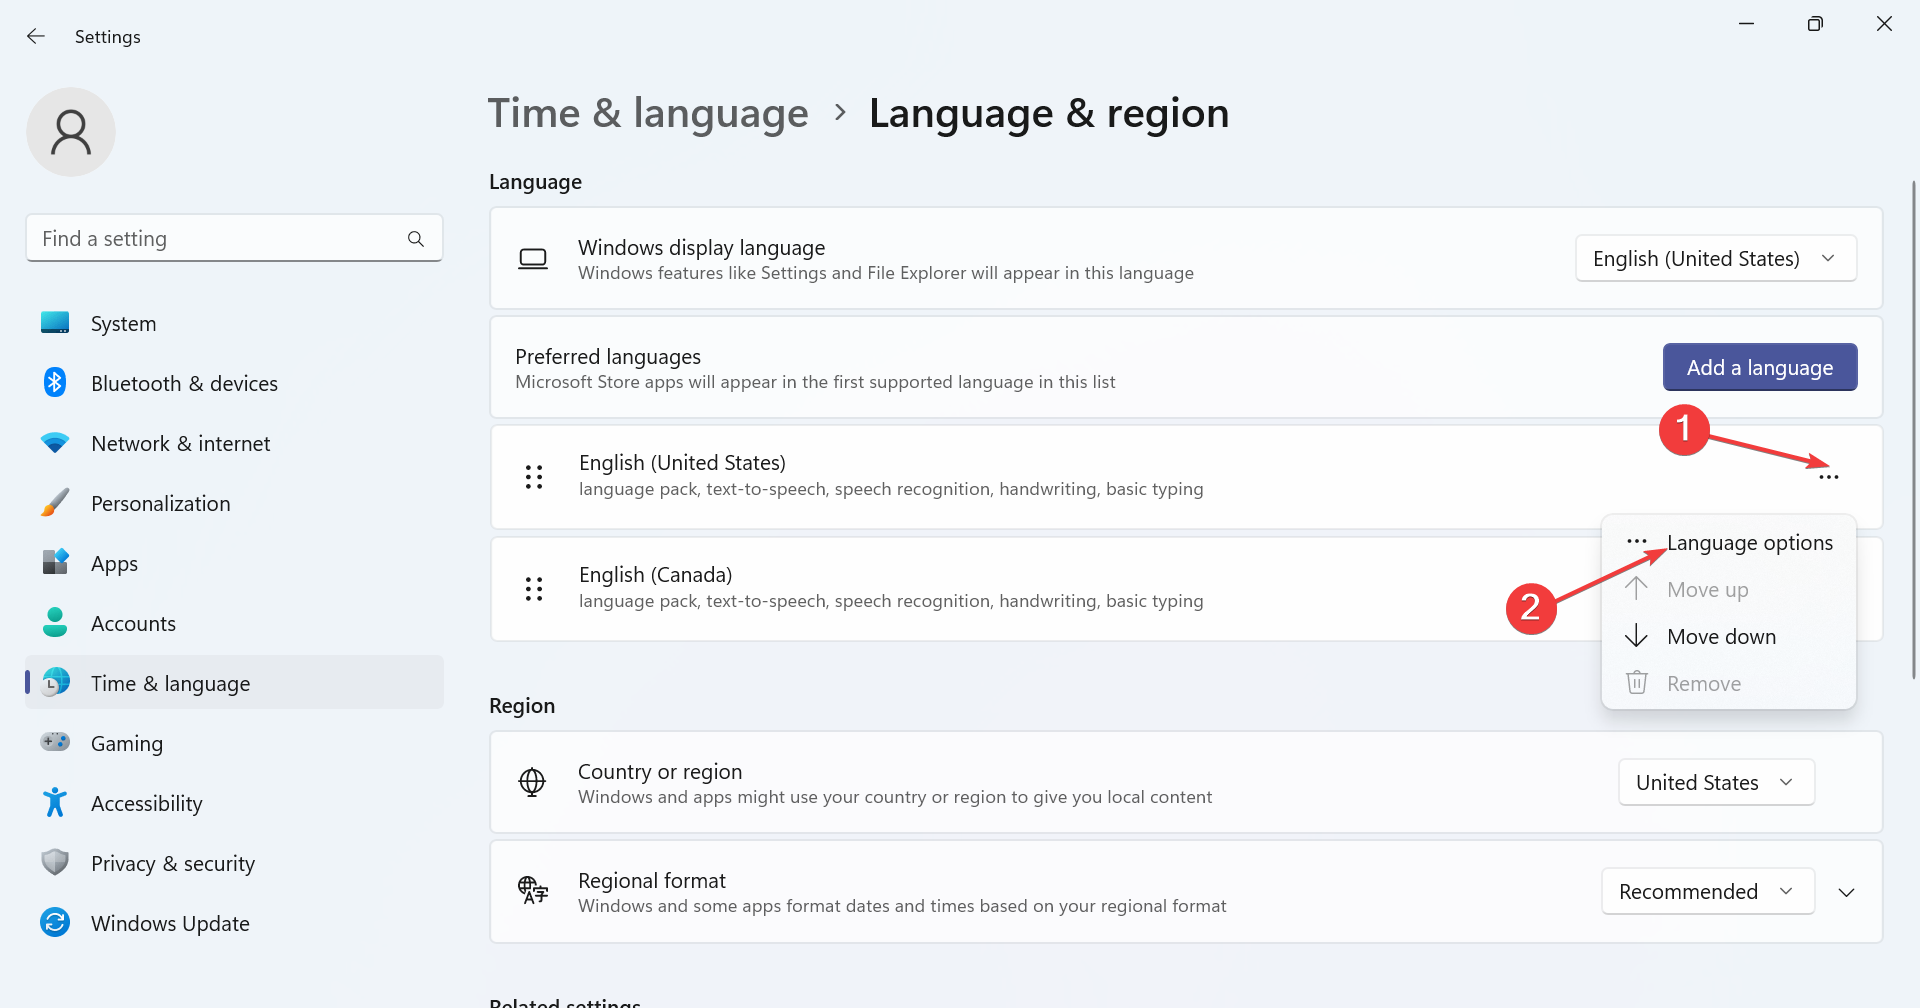Viewport: 1920px width, 1008px height.
Task: Click drag handle for English (United States)
Action: pyautogui.click(x=534, y=477)
